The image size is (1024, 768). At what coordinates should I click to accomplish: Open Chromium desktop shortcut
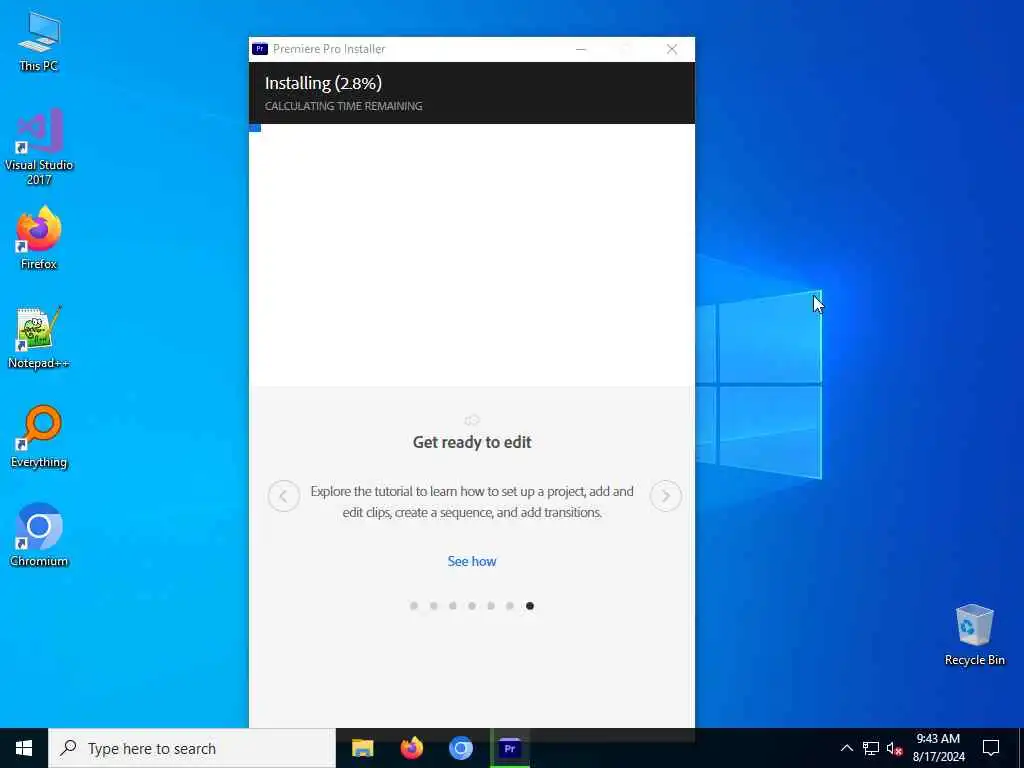39,535
